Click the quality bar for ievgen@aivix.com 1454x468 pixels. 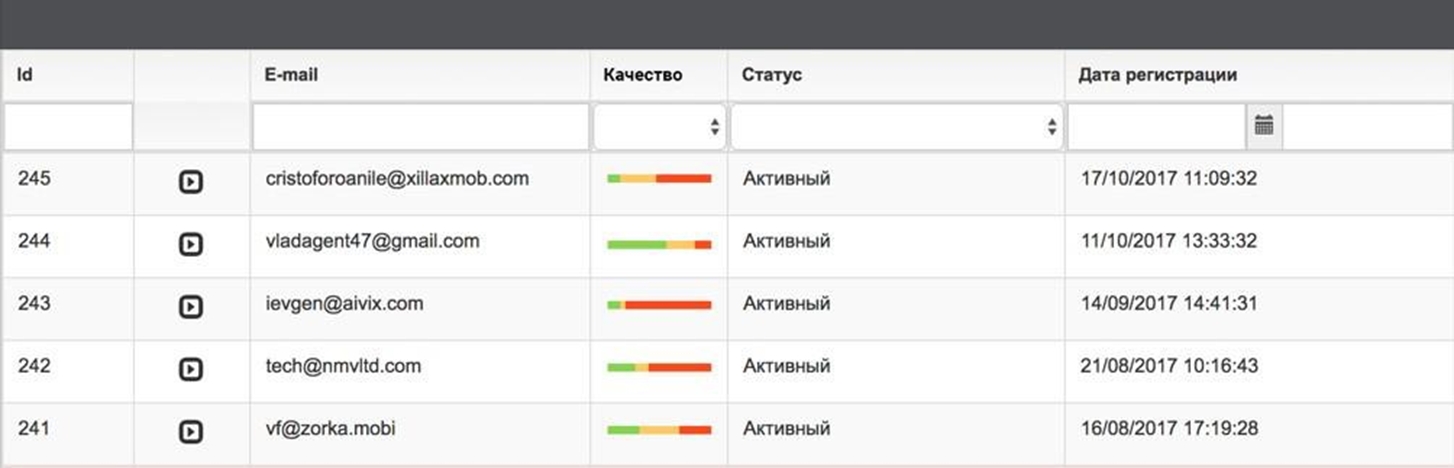click(659, 305)
